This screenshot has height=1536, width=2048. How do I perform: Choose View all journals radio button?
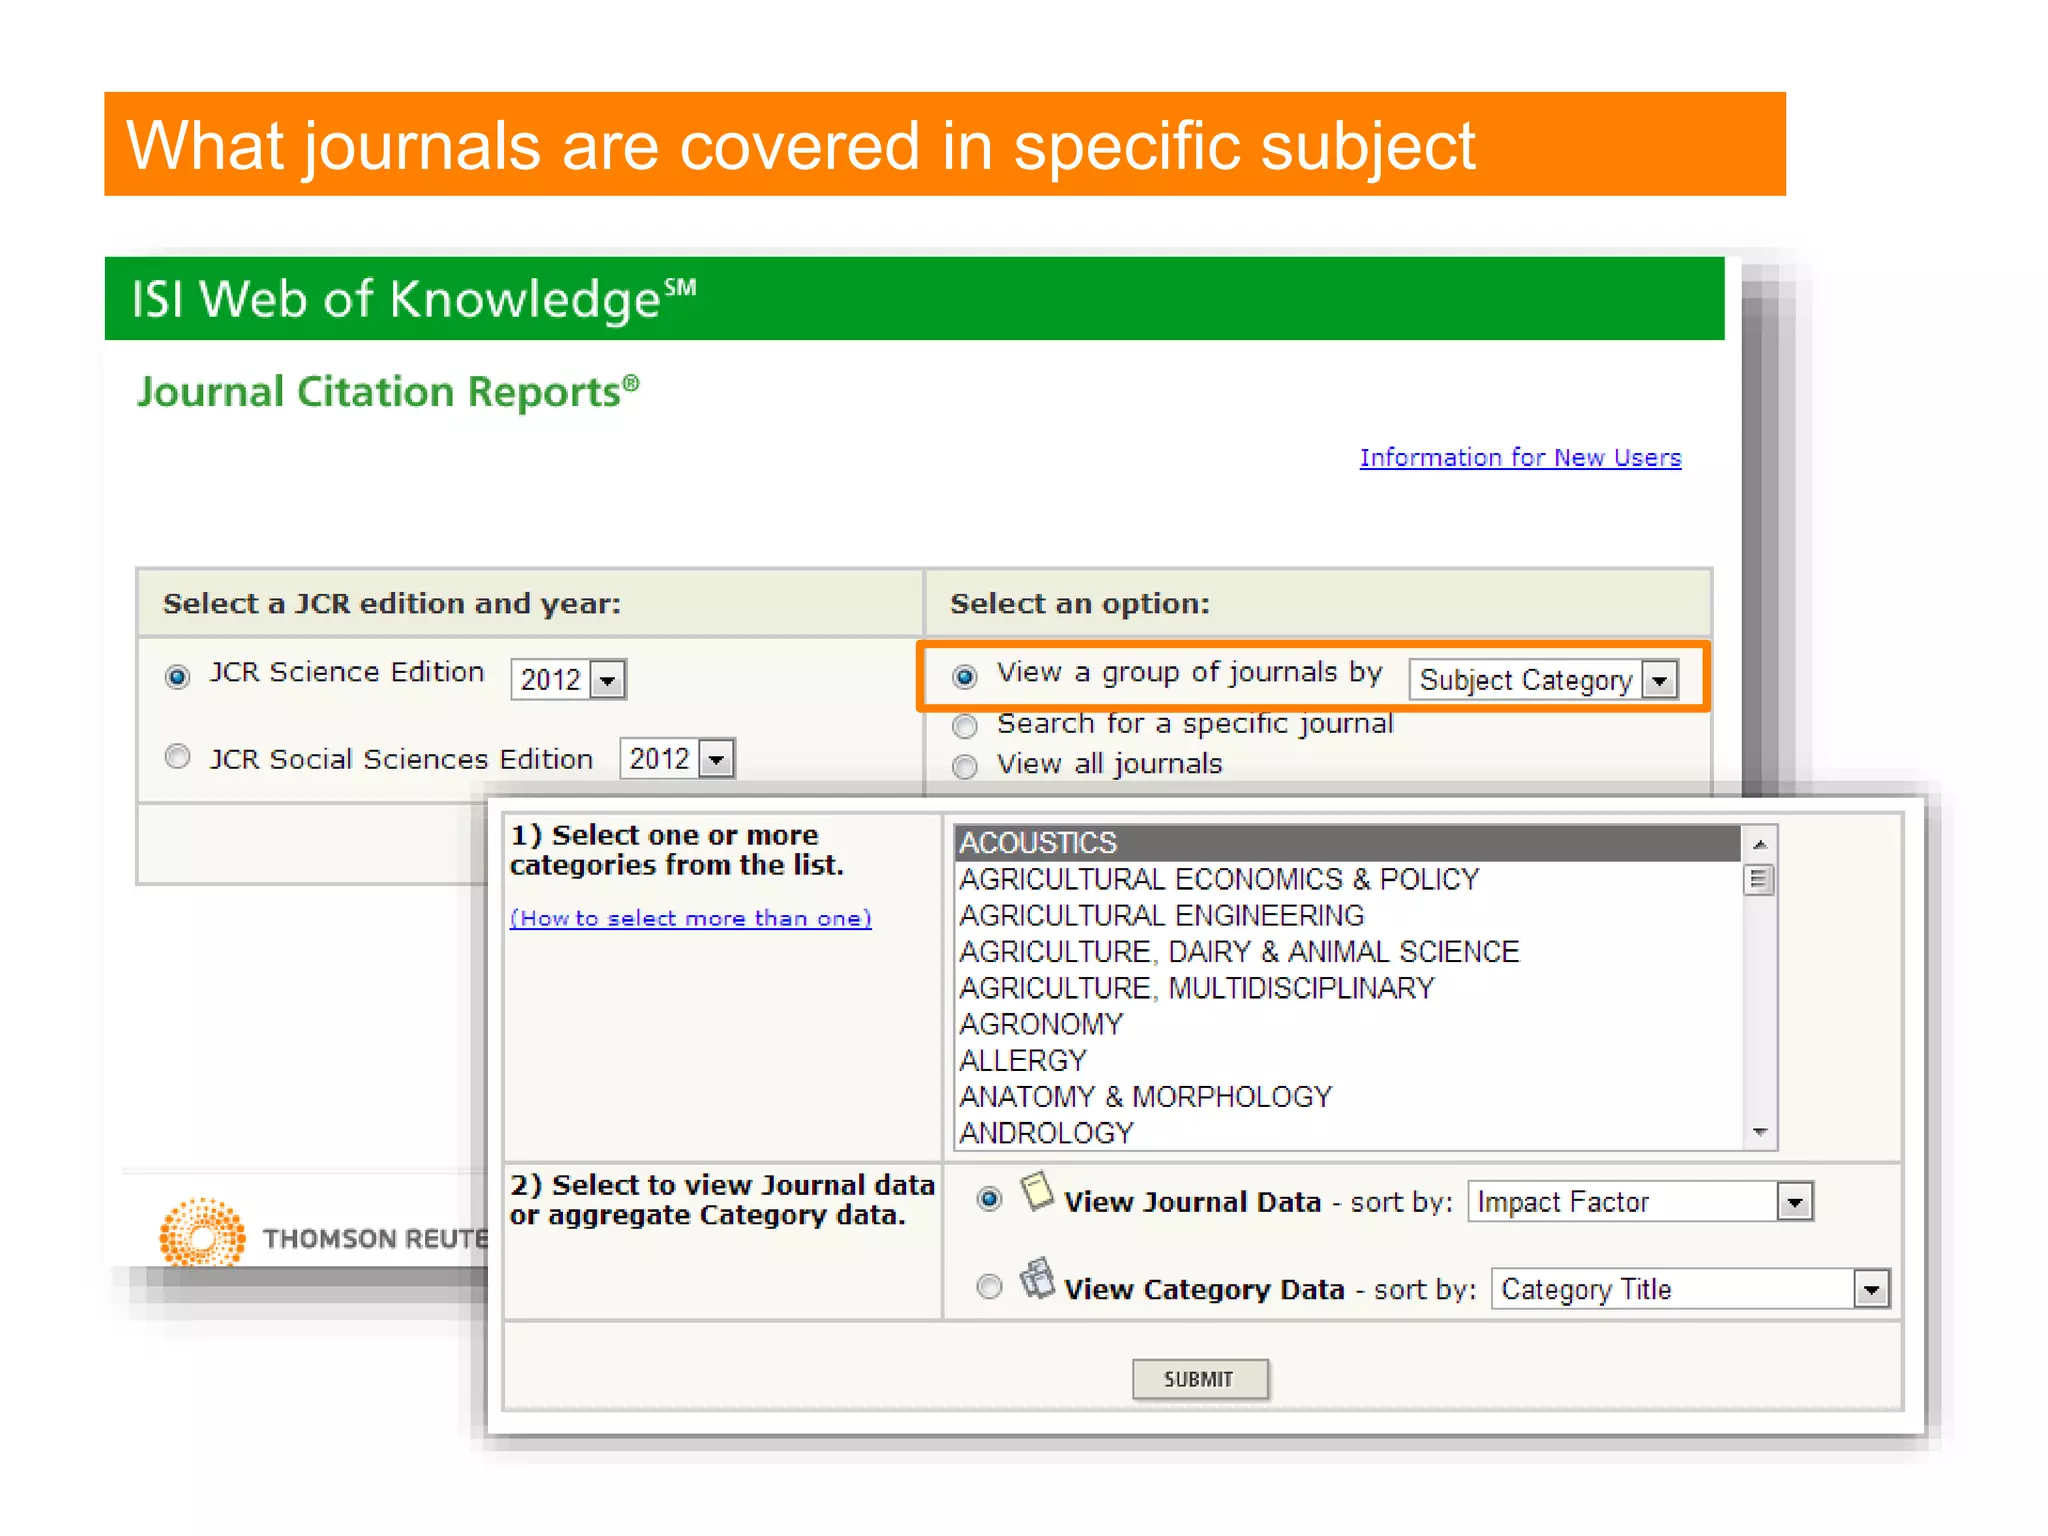[x=964, y=766]
